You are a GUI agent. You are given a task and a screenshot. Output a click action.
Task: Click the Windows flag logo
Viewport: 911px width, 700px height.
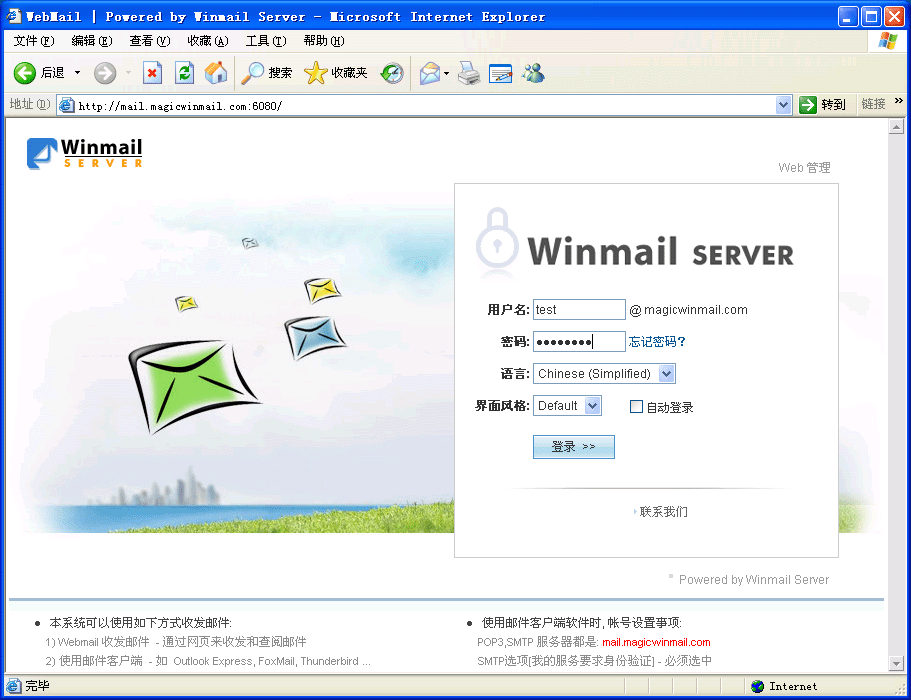tap(888, 41)
